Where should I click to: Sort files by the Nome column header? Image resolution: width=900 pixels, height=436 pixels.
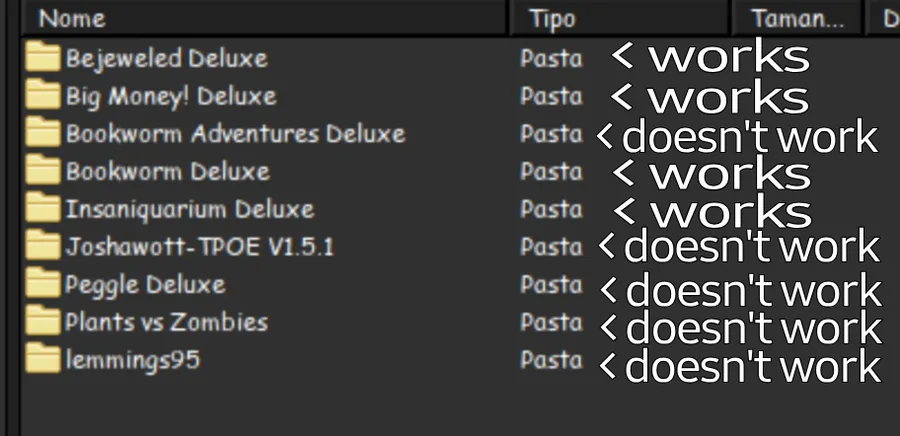pos(72,18)
